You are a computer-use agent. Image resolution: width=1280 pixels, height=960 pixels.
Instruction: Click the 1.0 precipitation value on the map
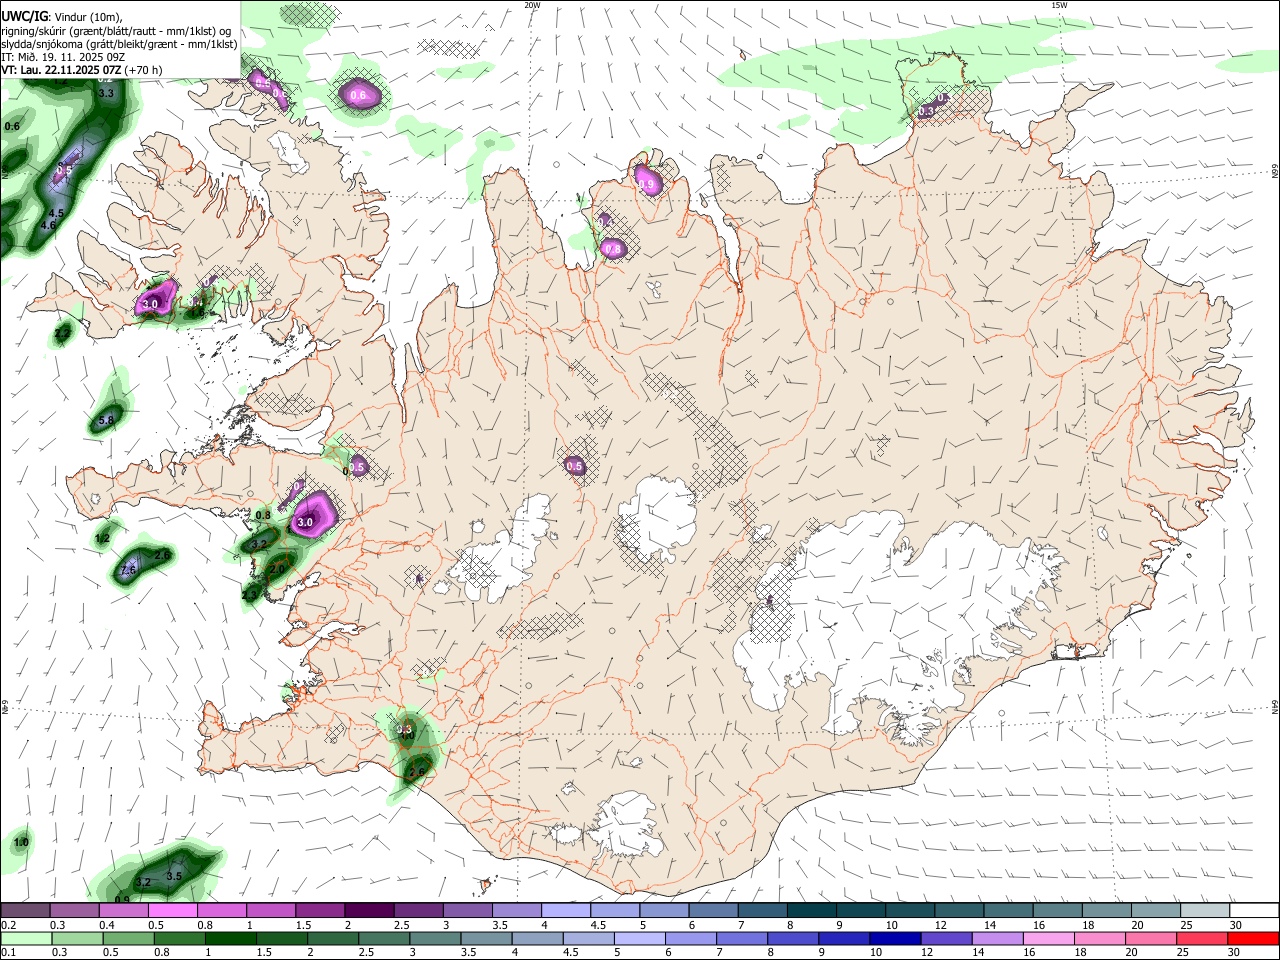tap(21, 843)
